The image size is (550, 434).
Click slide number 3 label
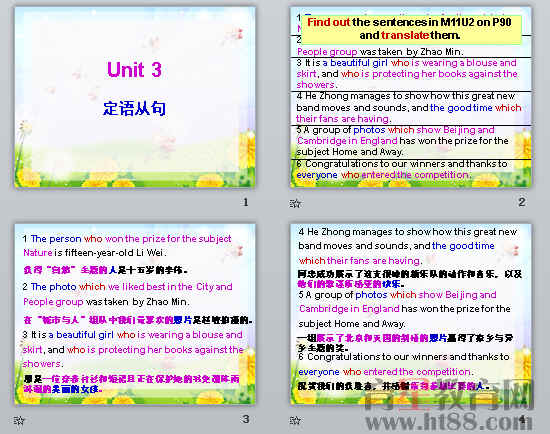click(246, 419)
